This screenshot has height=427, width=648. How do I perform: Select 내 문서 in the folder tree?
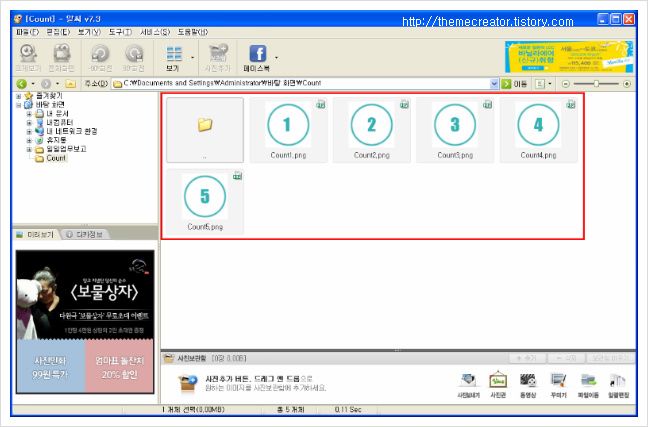57,114
